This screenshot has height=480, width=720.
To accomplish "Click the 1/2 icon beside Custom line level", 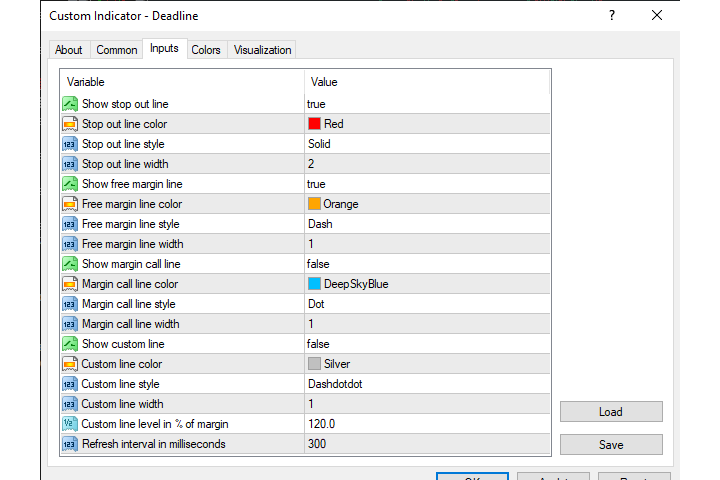I will (x=70, y=424).
